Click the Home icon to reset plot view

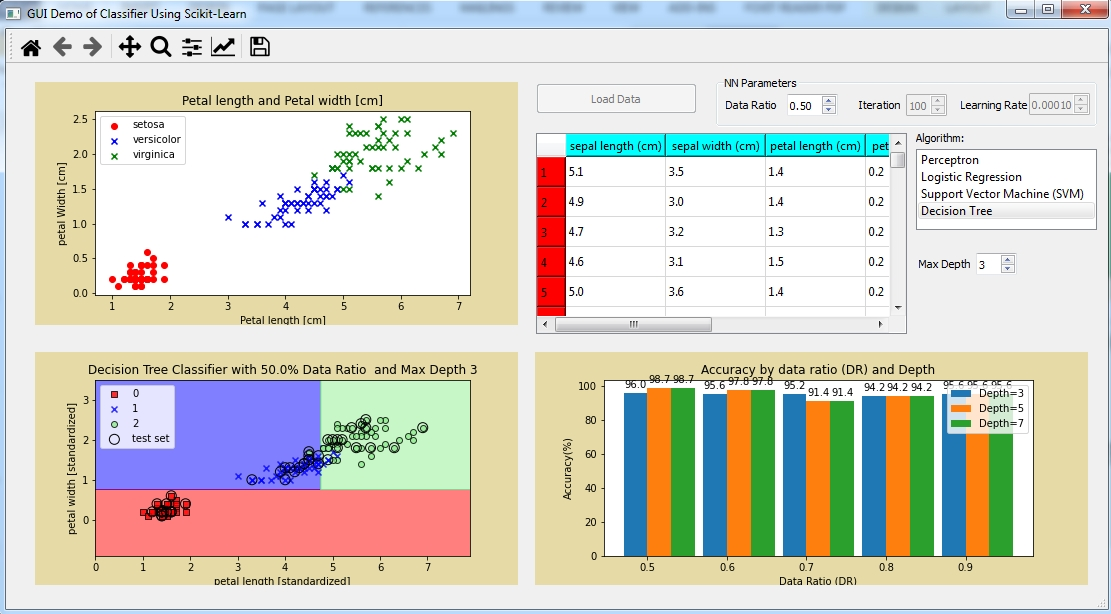click(29, 46)
